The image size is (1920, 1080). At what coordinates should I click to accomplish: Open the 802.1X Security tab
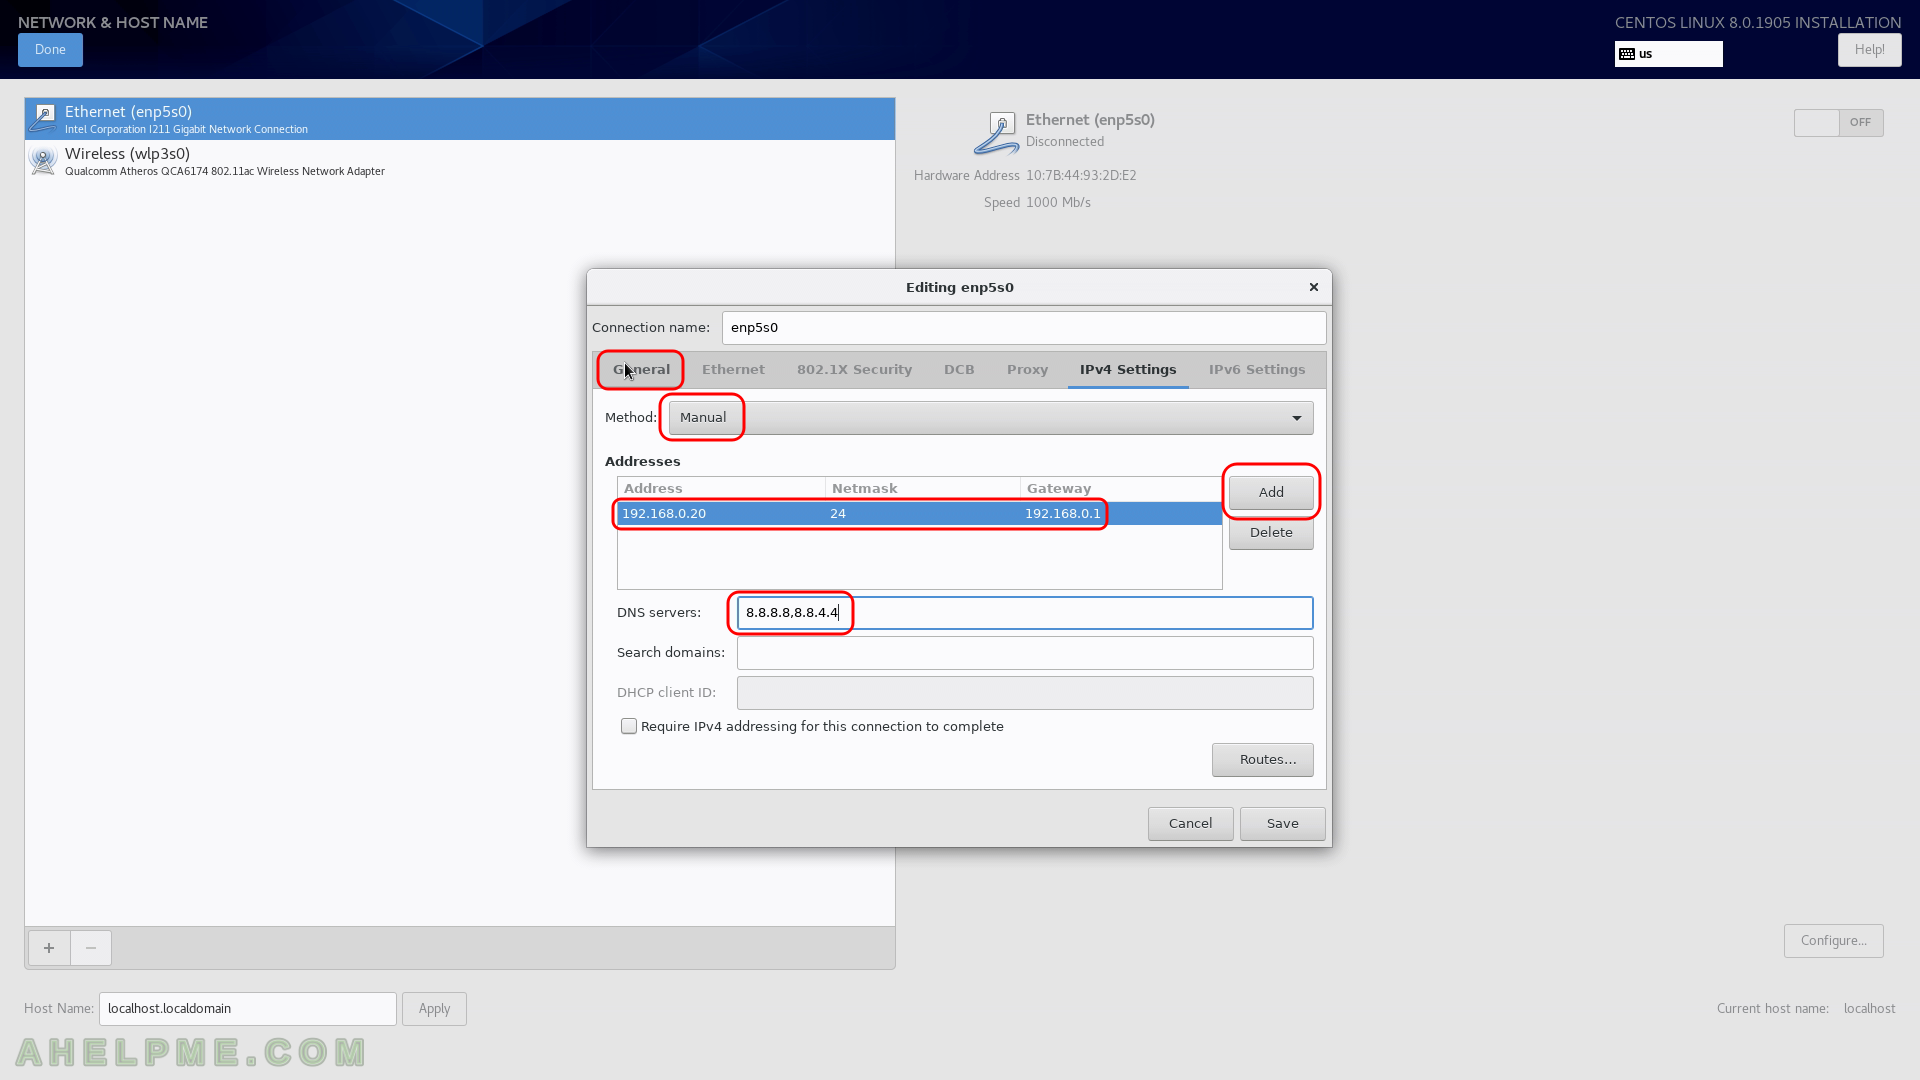click(854, 370)
